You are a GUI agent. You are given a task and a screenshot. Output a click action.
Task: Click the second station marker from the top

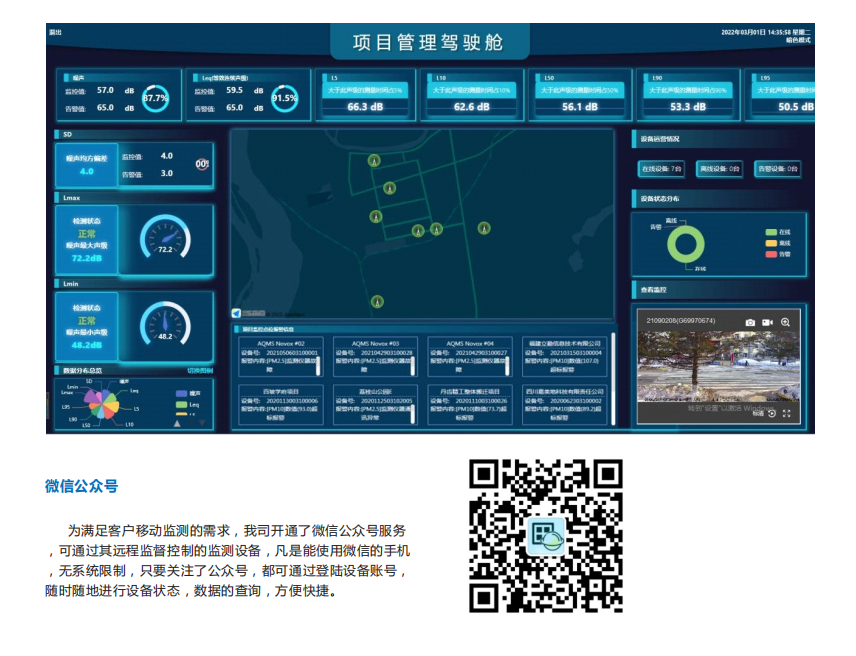point(389,188)
